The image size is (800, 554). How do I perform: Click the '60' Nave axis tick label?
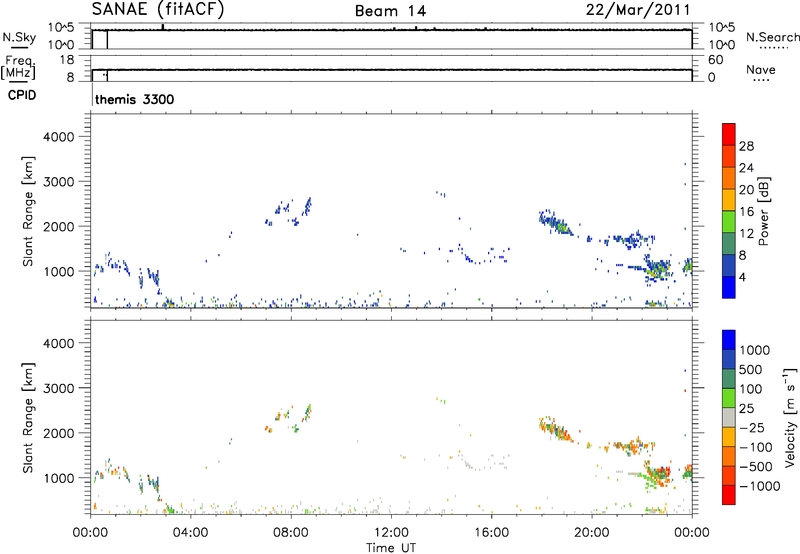click(715, 60)
